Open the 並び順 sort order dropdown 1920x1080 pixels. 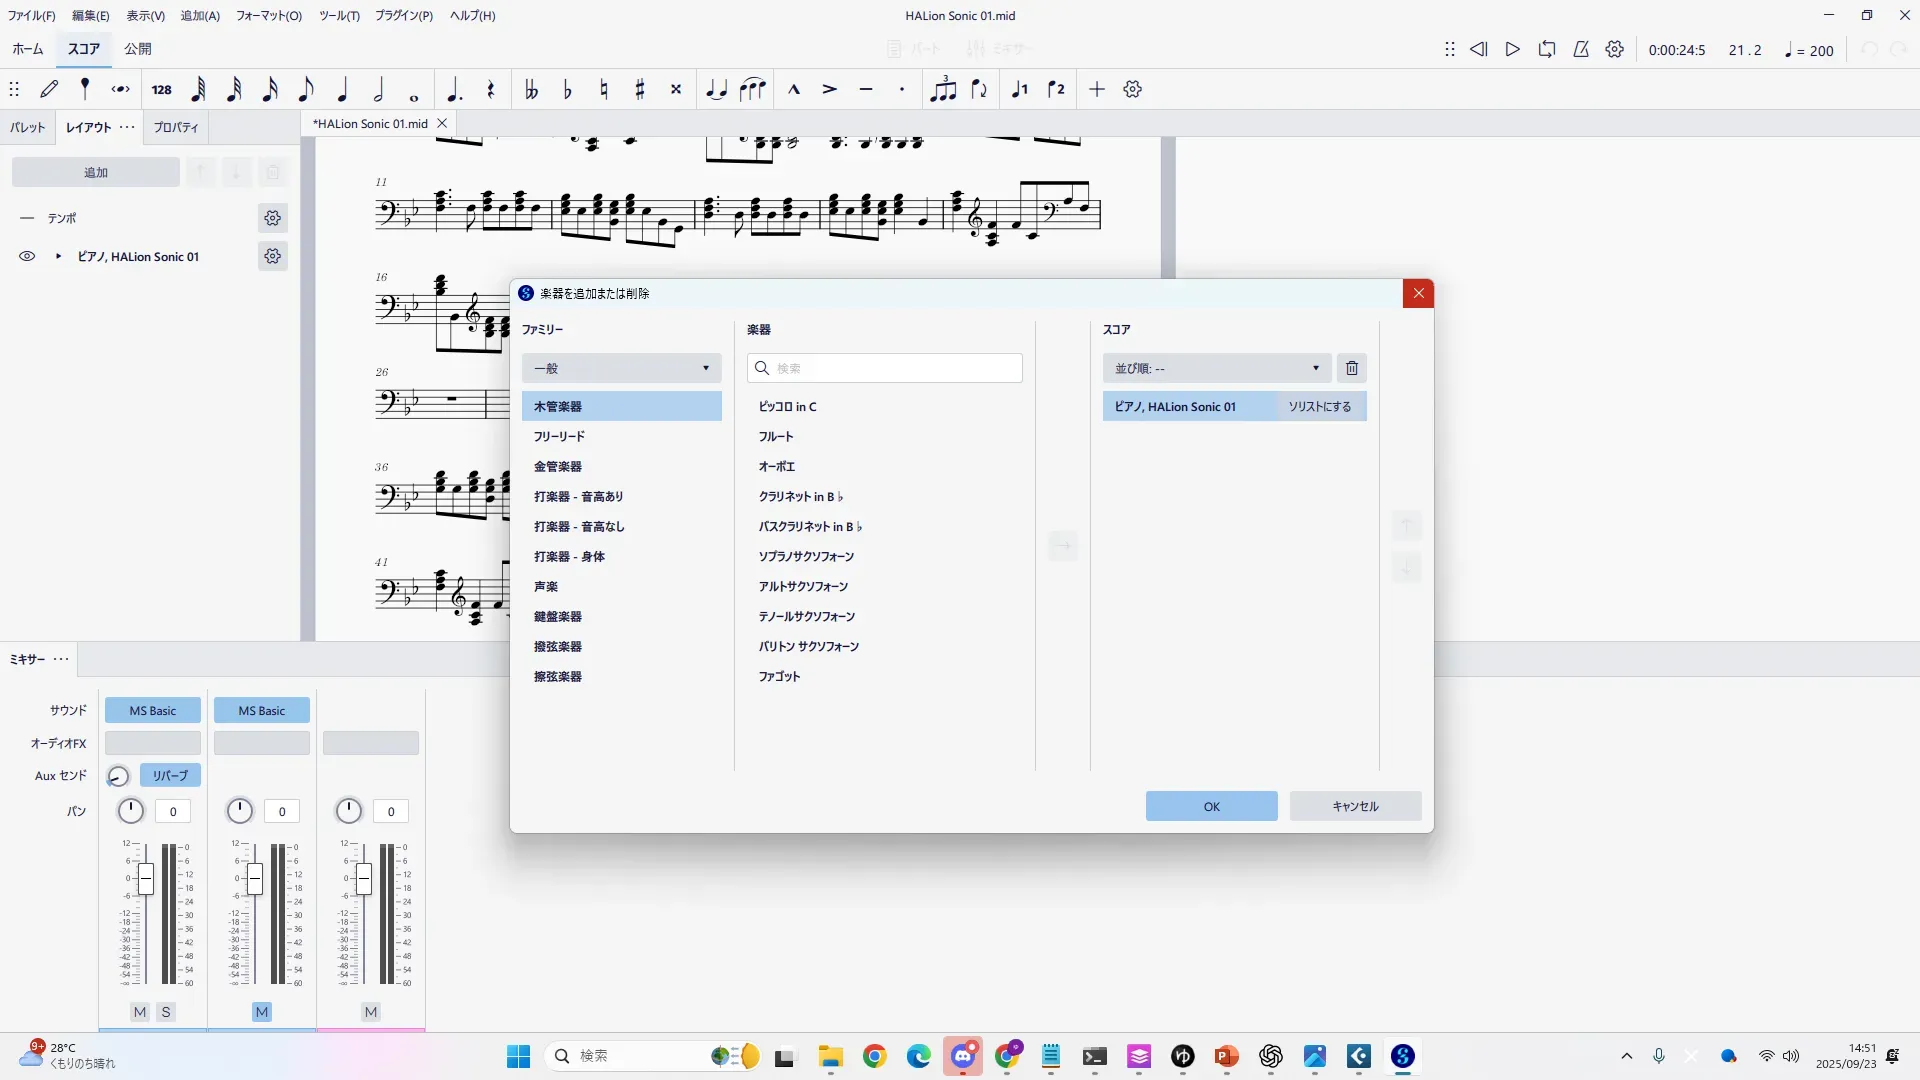(1216, 368)
